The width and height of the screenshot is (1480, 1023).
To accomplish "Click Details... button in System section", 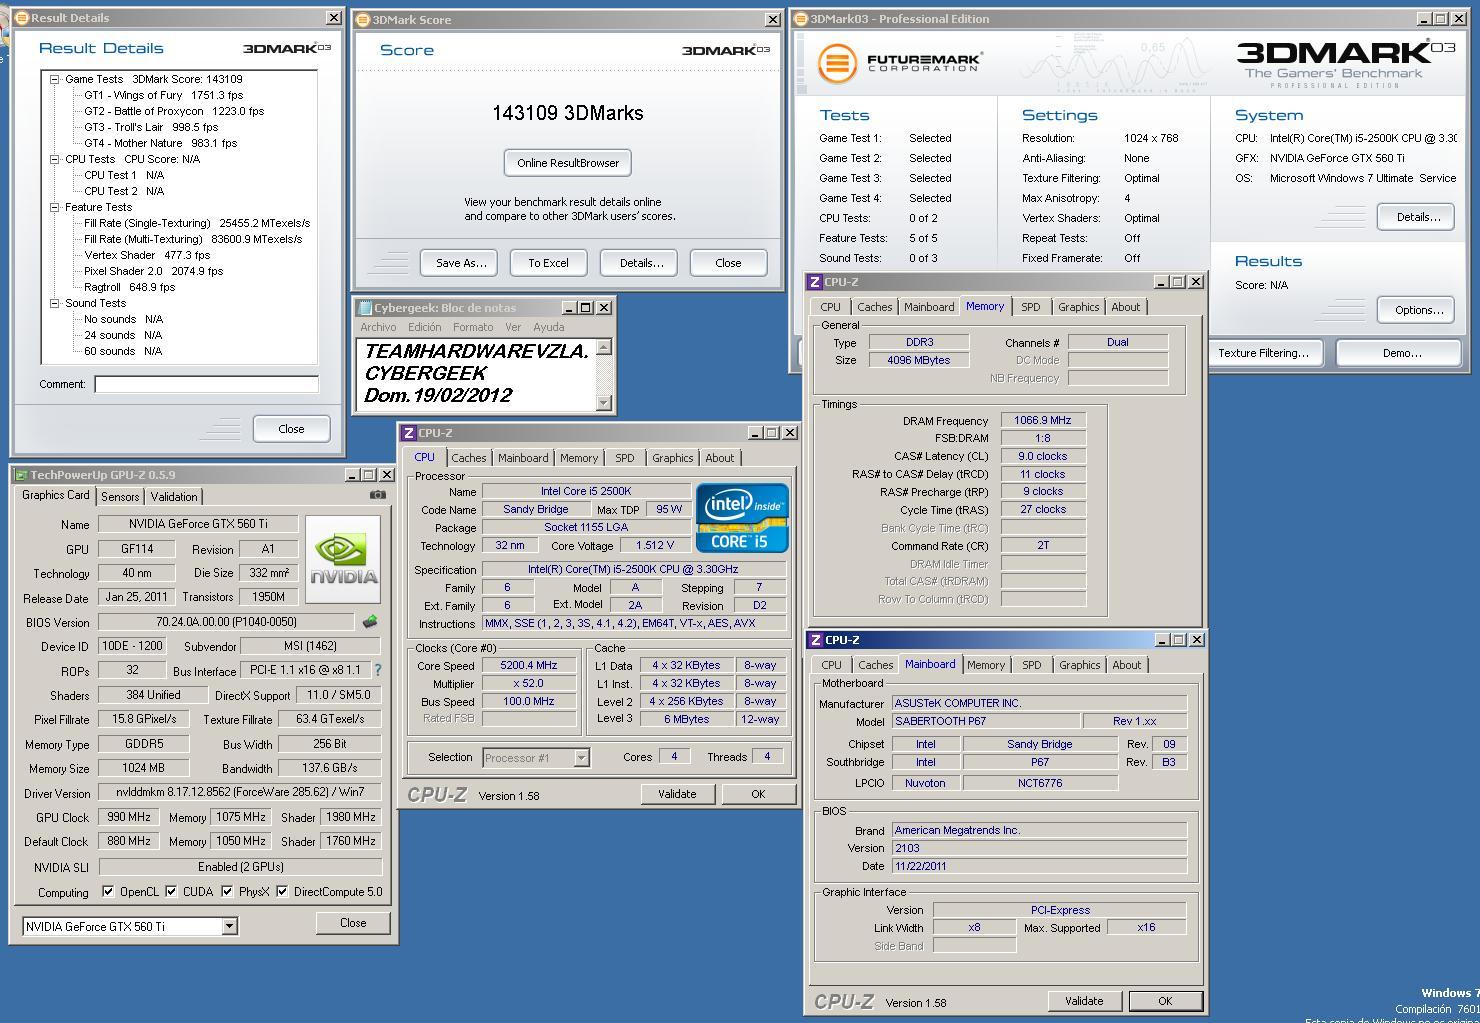I will (x=1417, y=217).
